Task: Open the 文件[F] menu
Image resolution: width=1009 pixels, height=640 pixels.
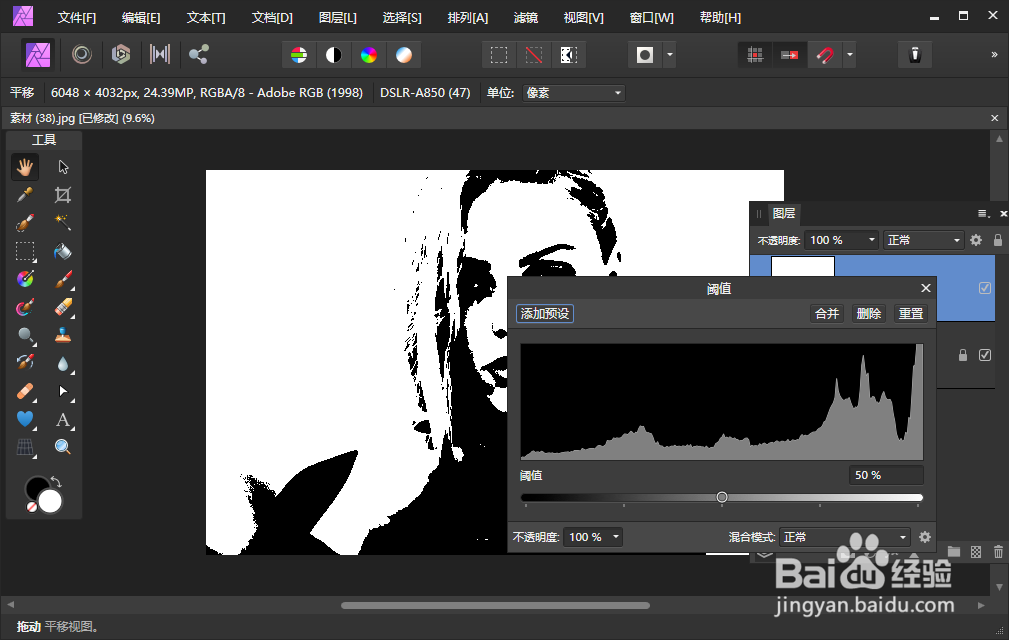Action: pyautogui.click(x=77, y=18)
